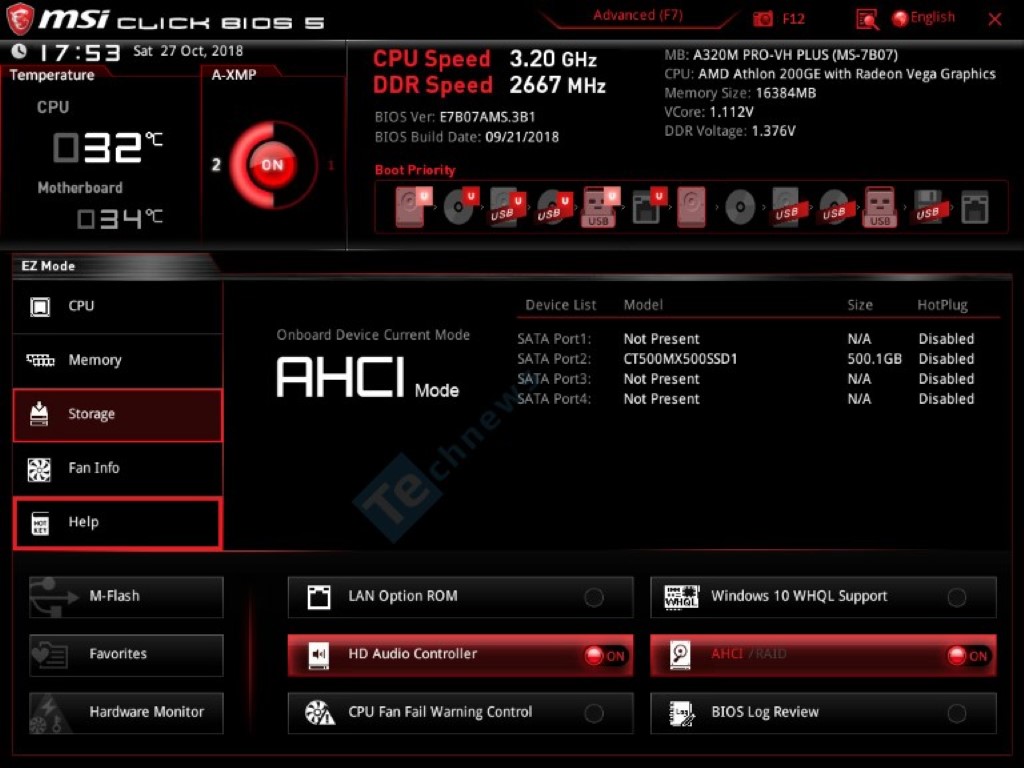1024x768 pixels.
Task: Click the DDR Voltage 1.376V reading
Action: [x=729, y=131]
